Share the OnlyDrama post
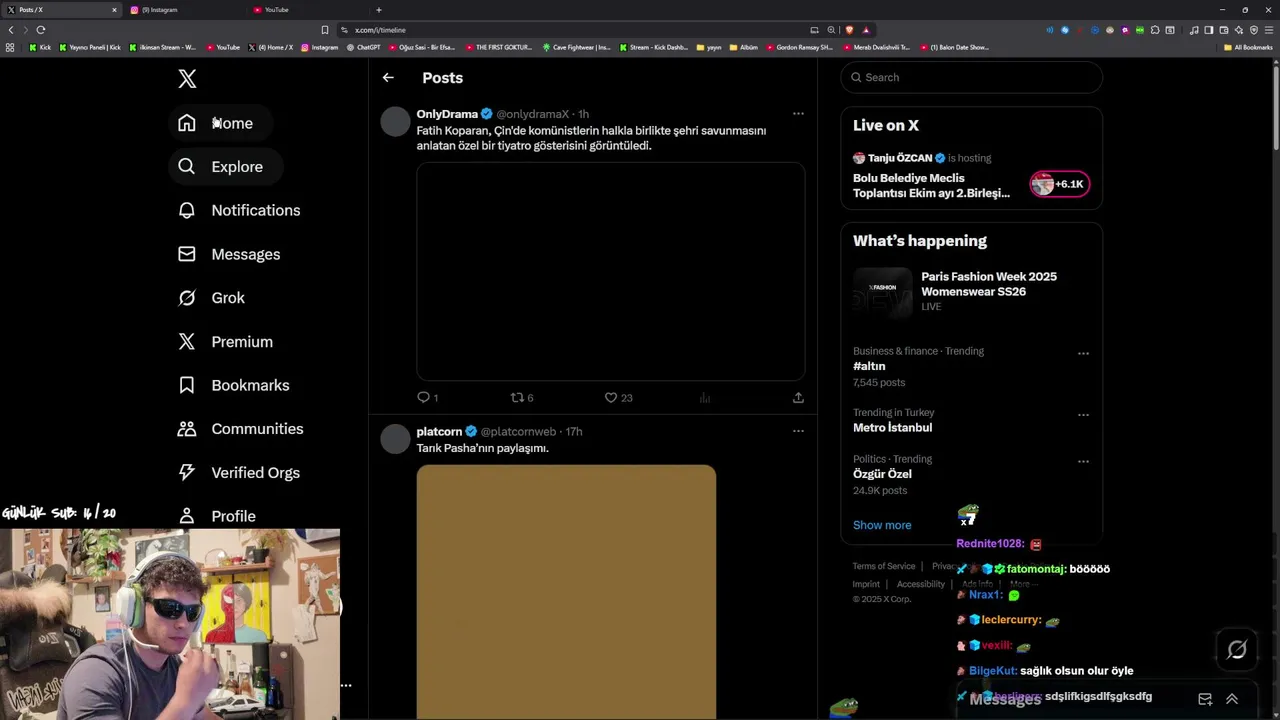This screenshot has width=1280, height=720. (798, 397)
